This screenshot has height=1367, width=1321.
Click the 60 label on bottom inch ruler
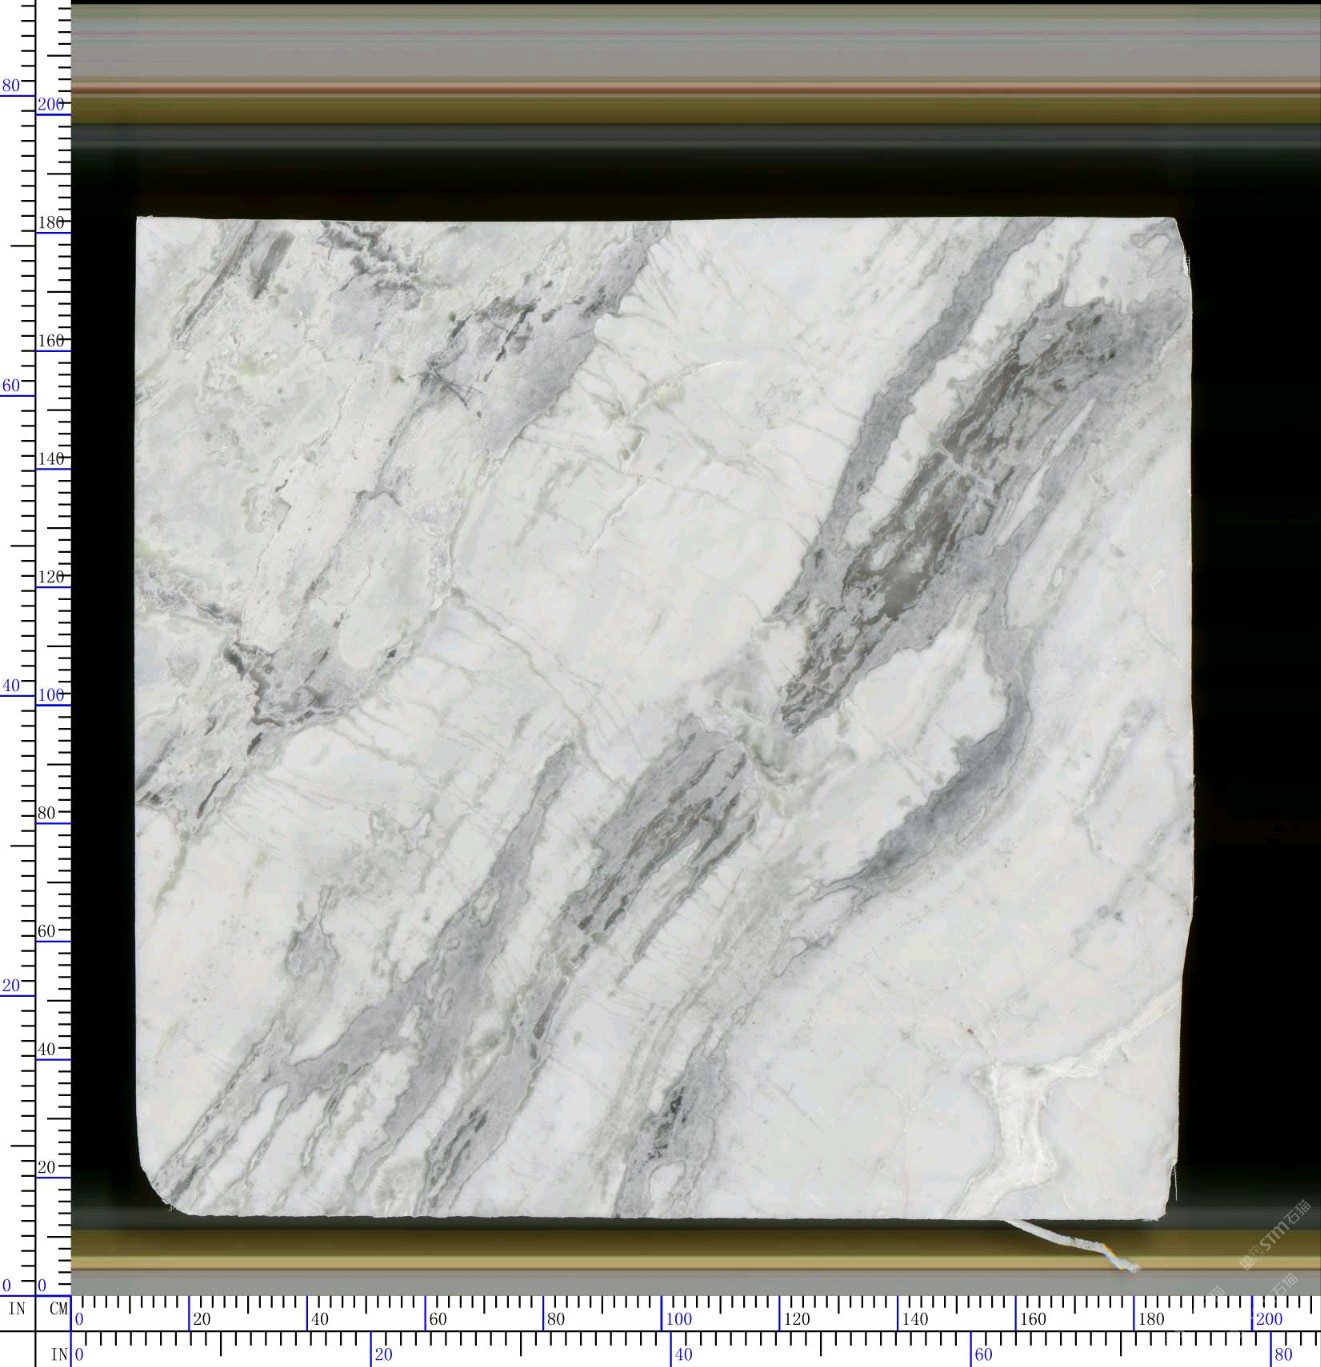tap(984, 1355)
